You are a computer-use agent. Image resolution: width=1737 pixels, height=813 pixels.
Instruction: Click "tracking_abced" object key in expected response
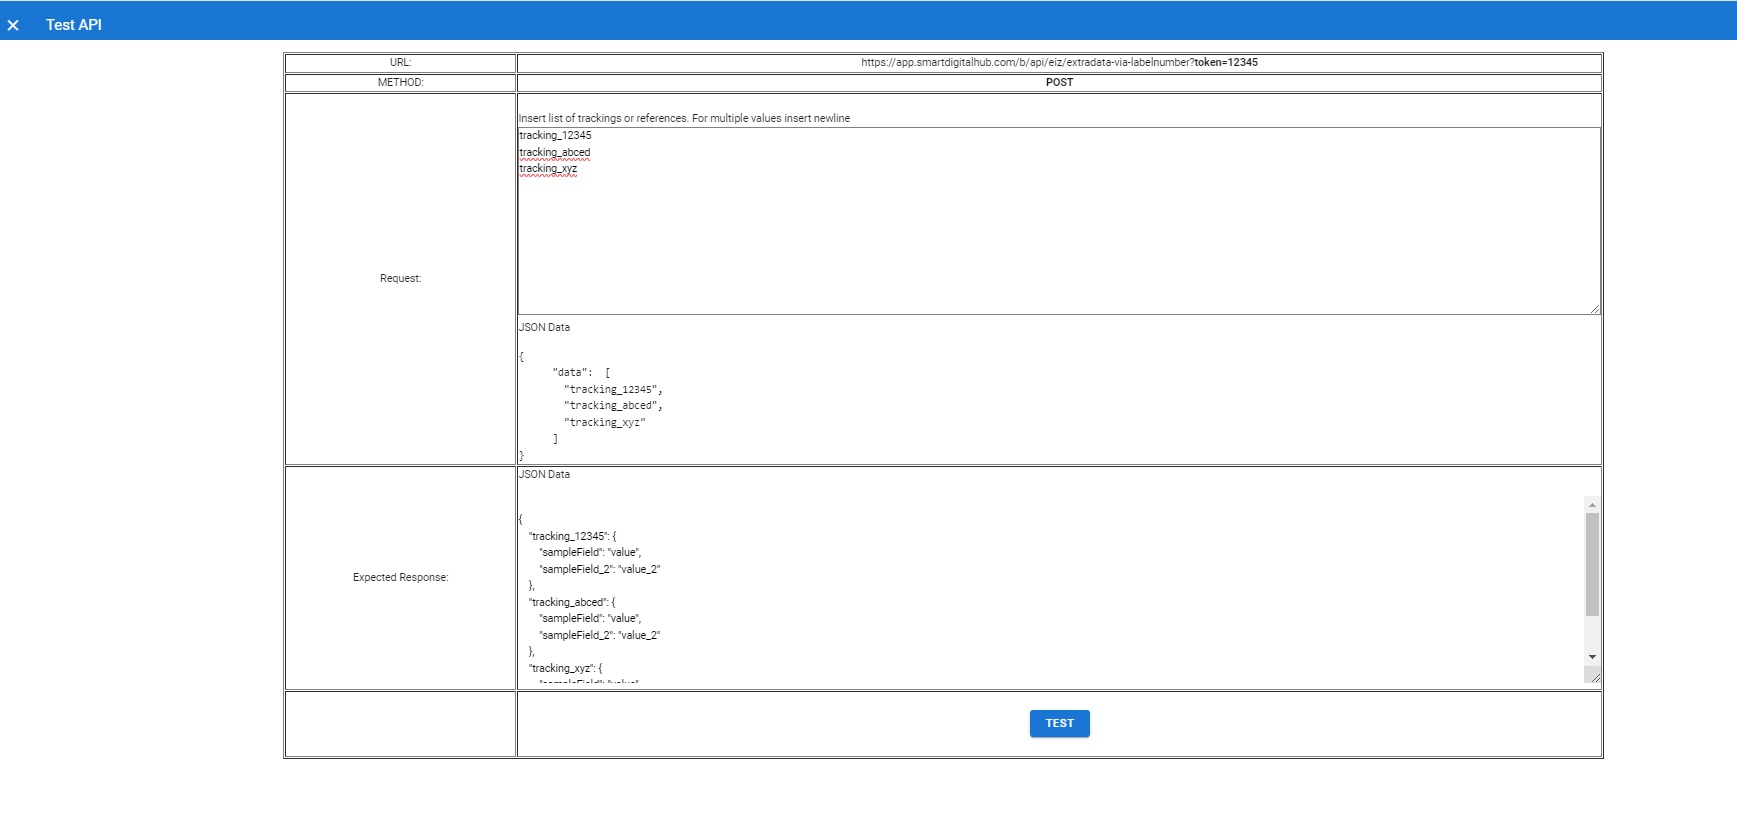(x=567, y=603)
